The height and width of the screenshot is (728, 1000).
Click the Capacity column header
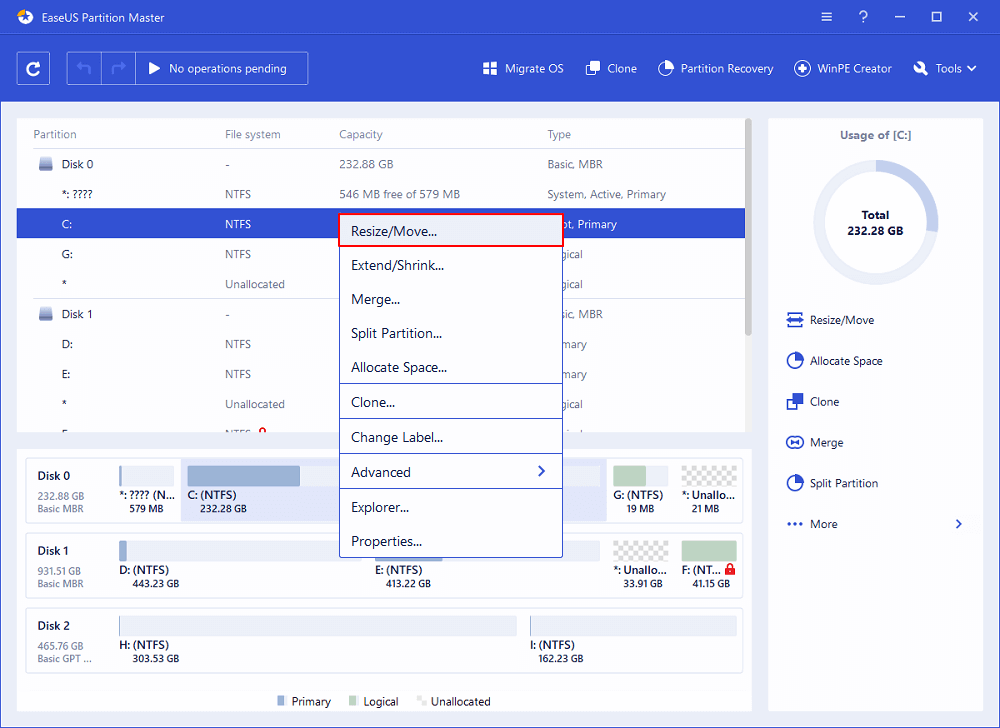361,135
